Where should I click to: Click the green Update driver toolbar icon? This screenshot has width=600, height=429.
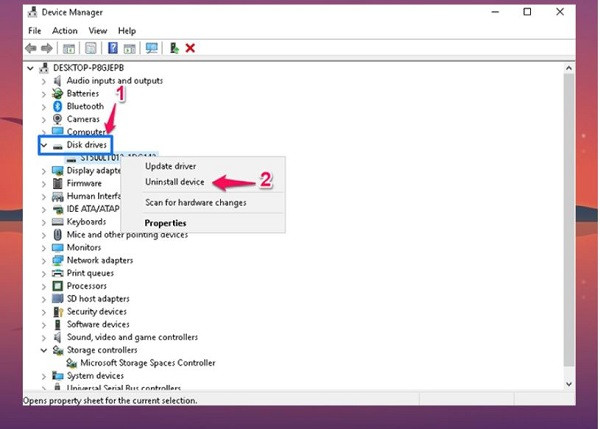tap(174, 48)
